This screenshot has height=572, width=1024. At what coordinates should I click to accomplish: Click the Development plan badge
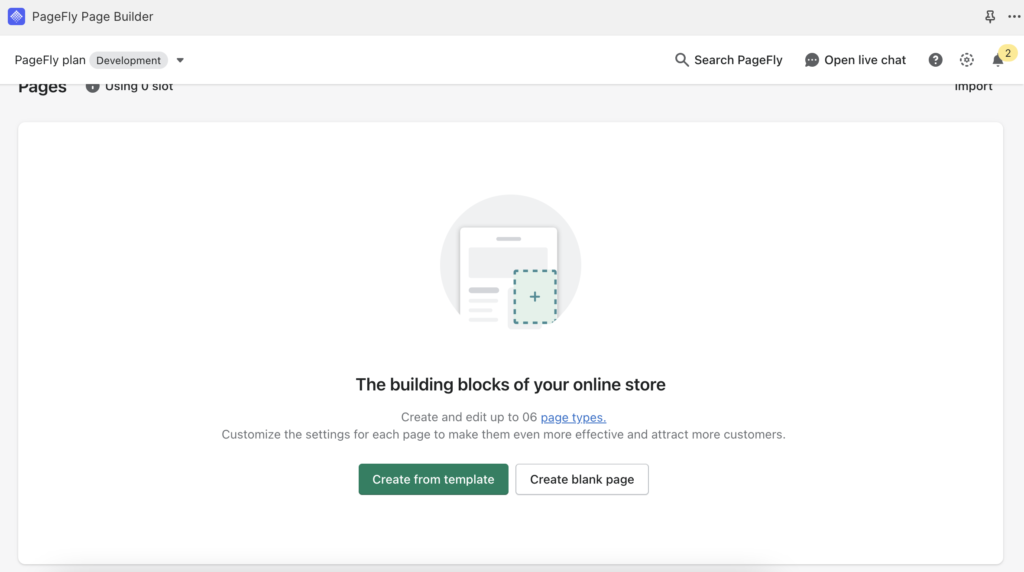128,60
